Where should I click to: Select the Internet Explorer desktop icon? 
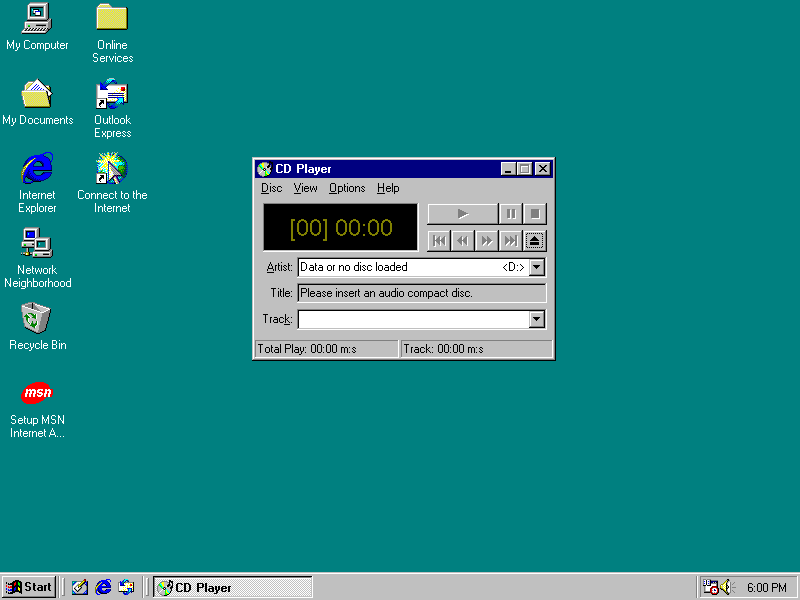click(37, 183)
